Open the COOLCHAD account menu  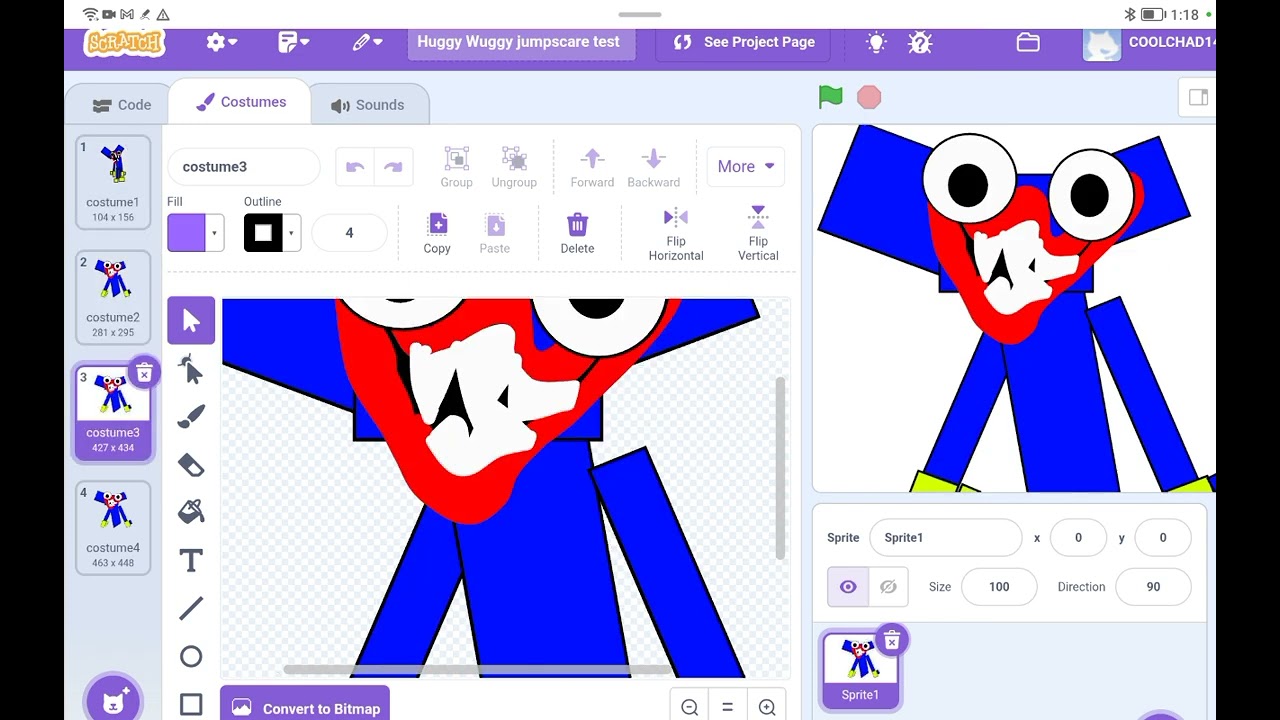(x=1150, y=42)
